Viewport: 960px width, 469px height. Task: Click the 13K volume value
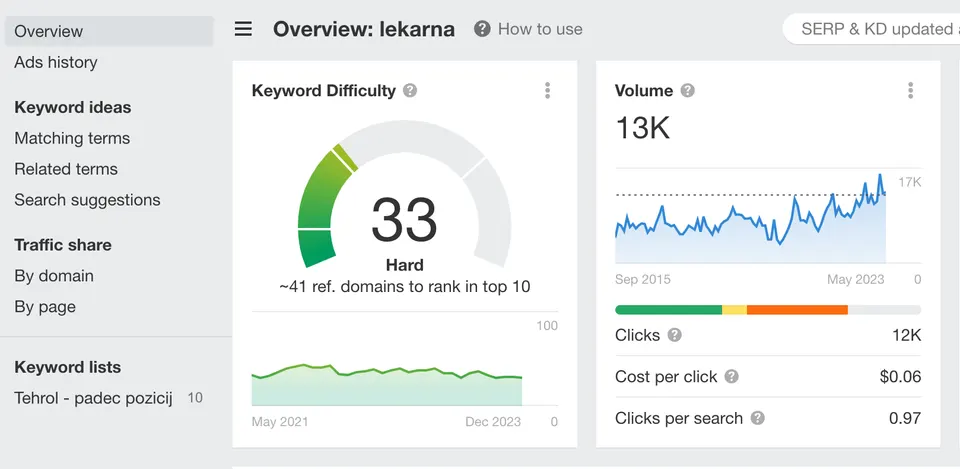pyautogui.click(x=643, y=129)
